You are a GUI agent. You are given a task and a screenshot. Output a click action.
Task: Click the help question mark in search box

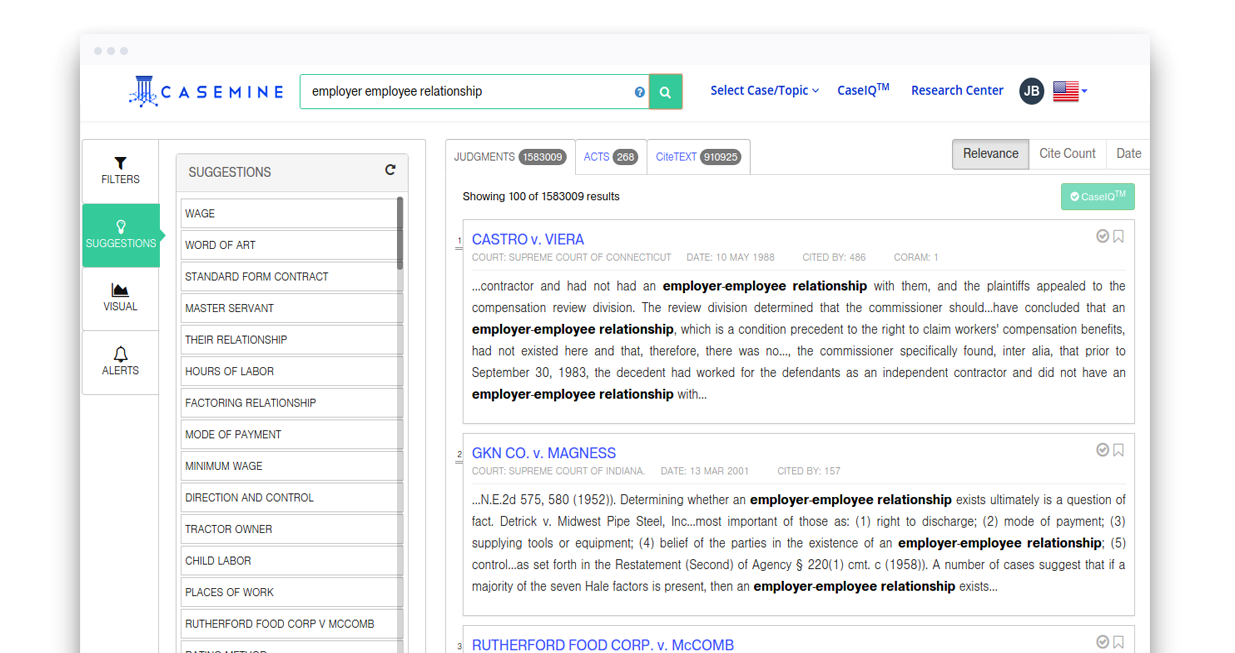[x=639, y=92]
